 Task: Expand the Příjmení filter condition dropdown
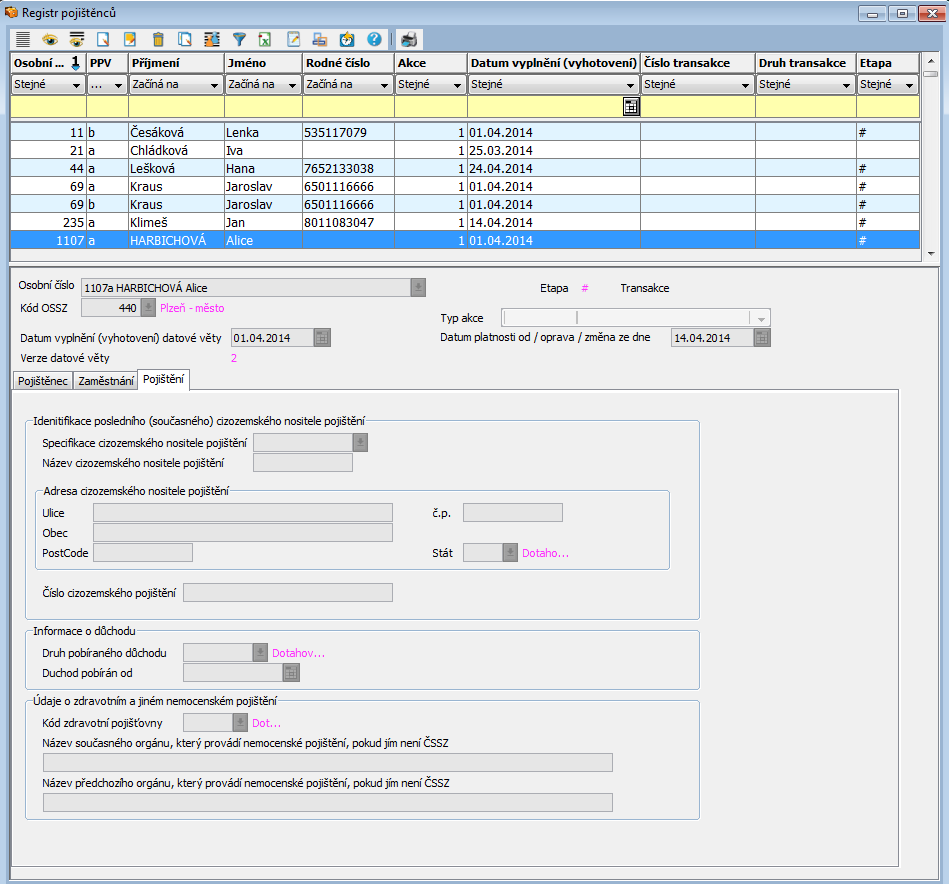pos(214,86)
